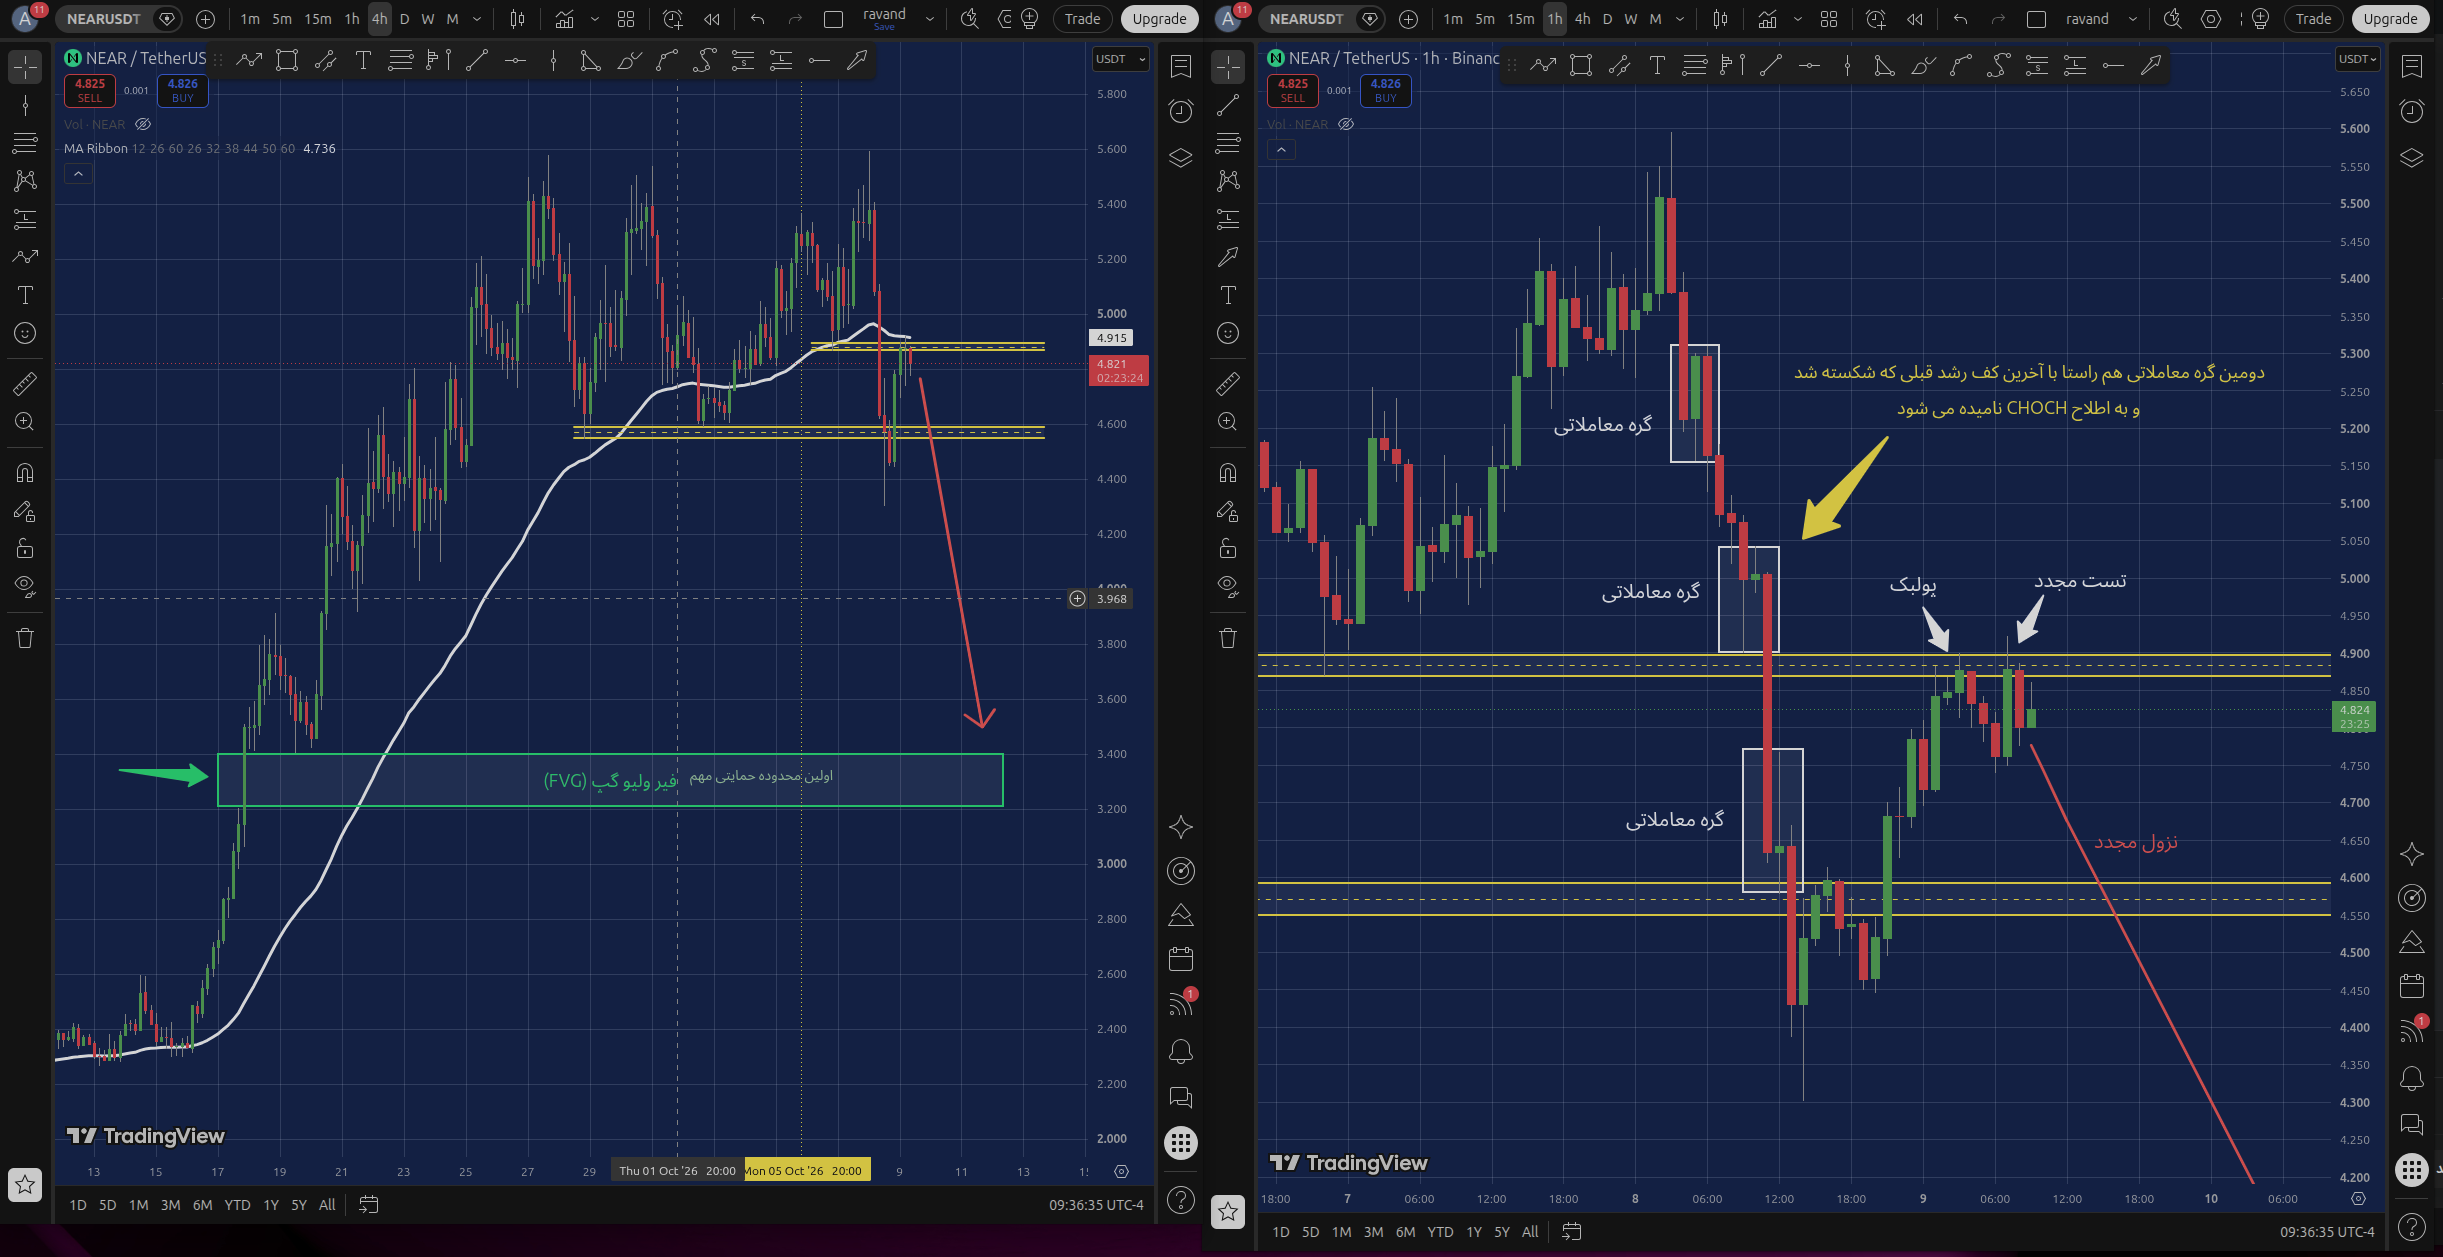This screenshot has width=2443, height=1257.
Task: Open the ruler measure tool in left window
Action: point(25,383)
